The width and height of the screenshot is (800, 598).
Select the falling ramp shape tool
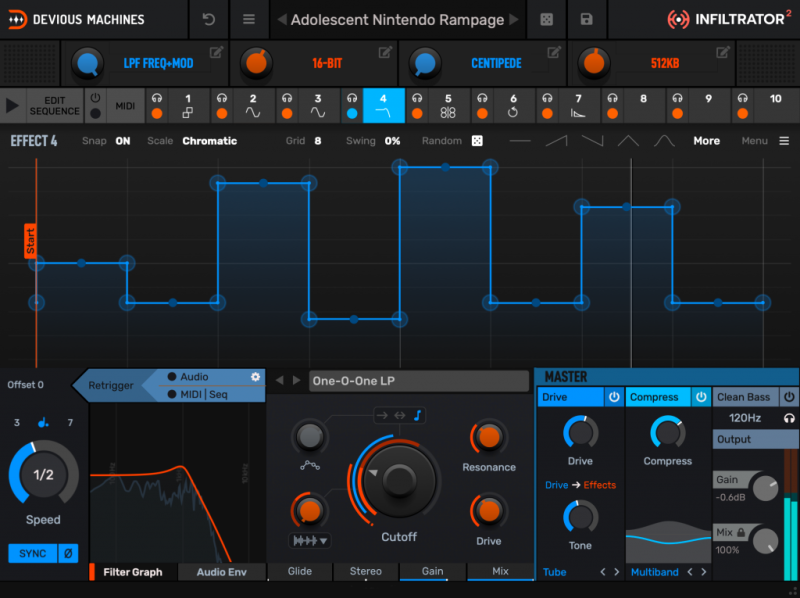[x=594, y=141]
